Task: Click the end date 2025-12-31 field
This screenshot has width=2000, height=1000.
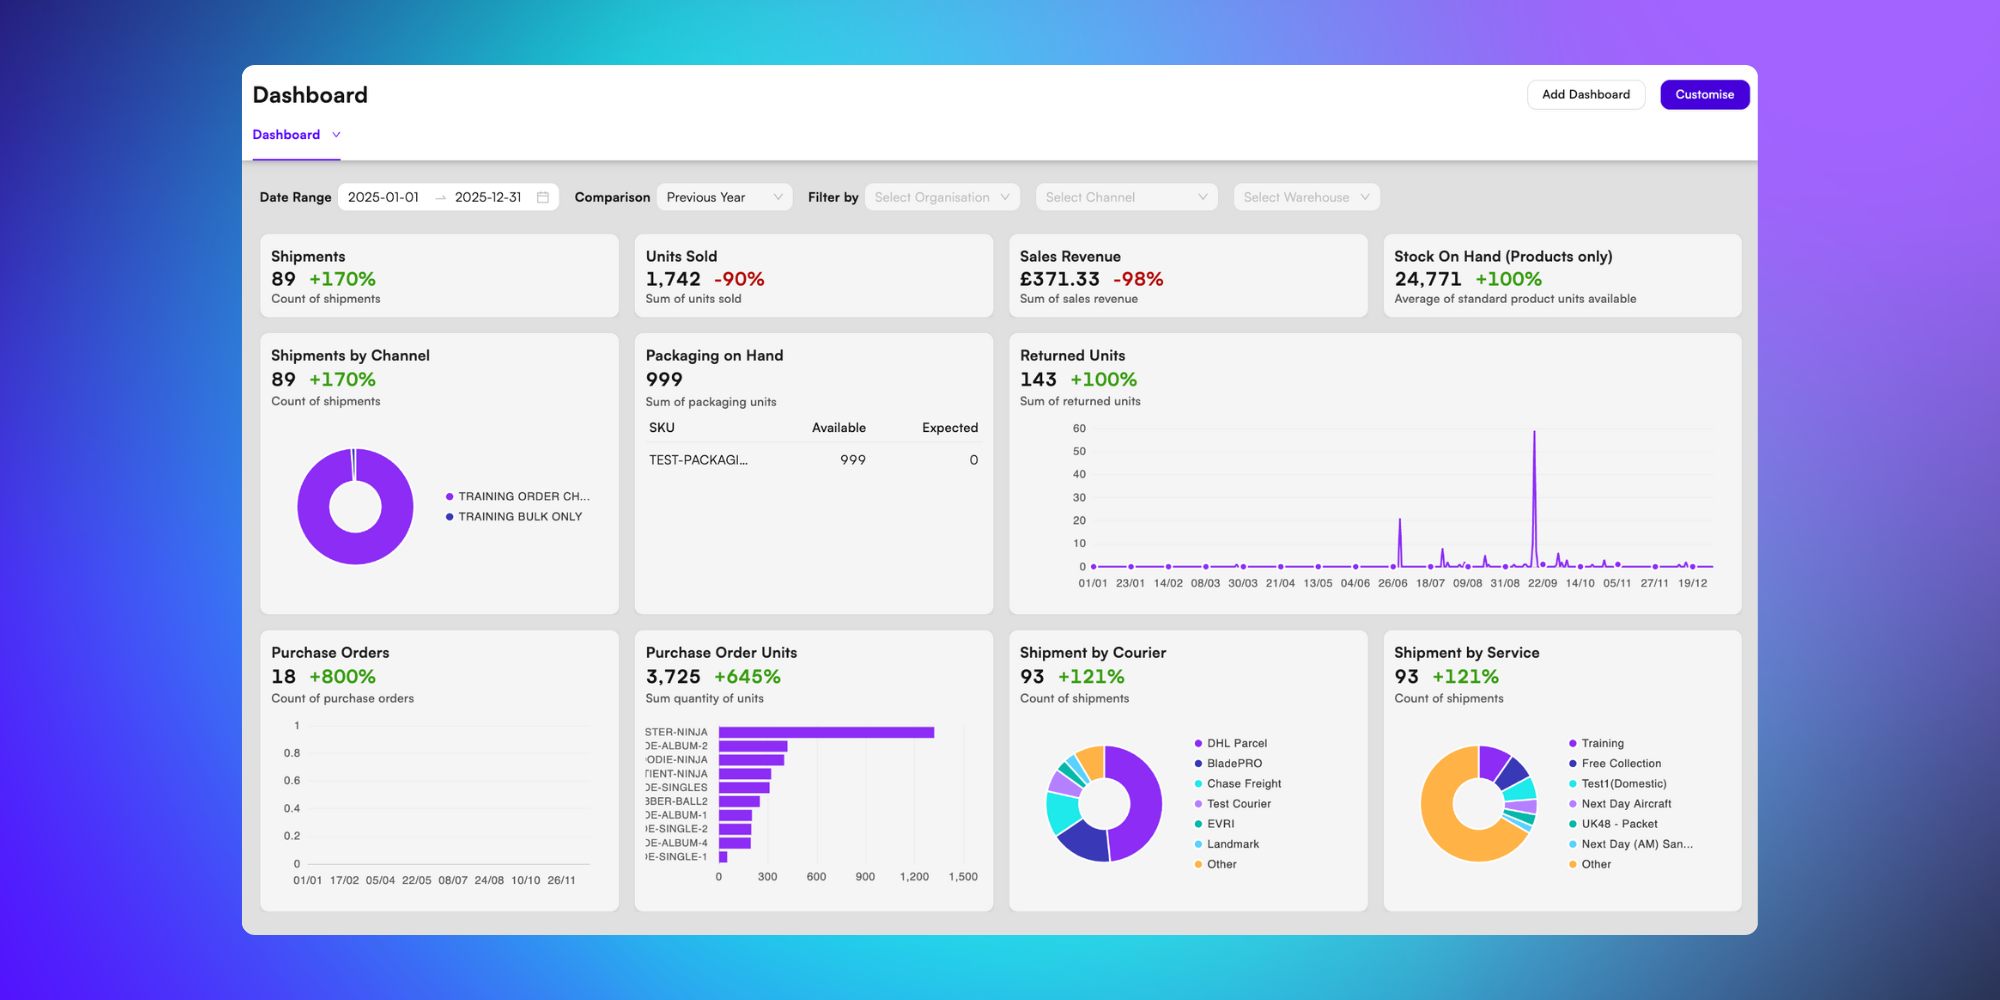Action: click(x=488, y=198)
